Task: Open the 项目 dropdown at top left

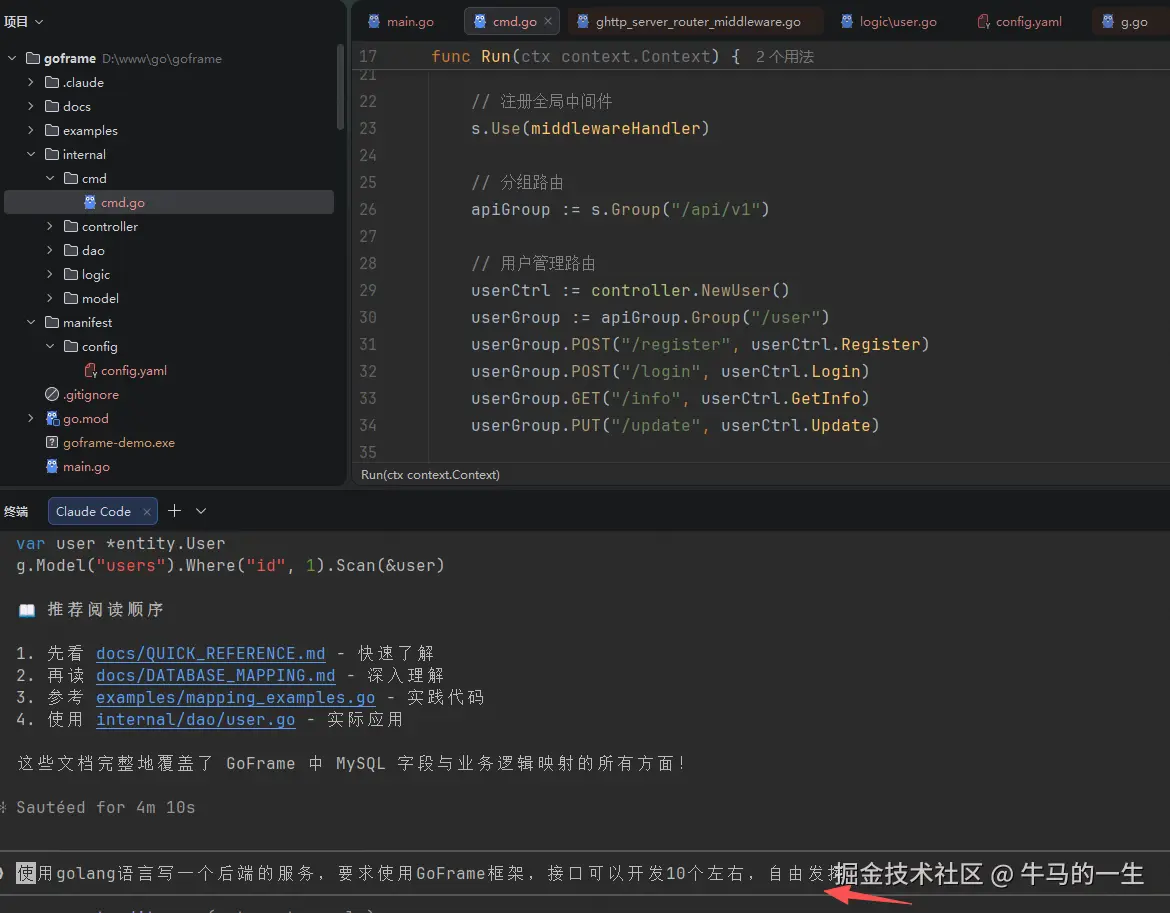Action: click(x=24, y=20)
